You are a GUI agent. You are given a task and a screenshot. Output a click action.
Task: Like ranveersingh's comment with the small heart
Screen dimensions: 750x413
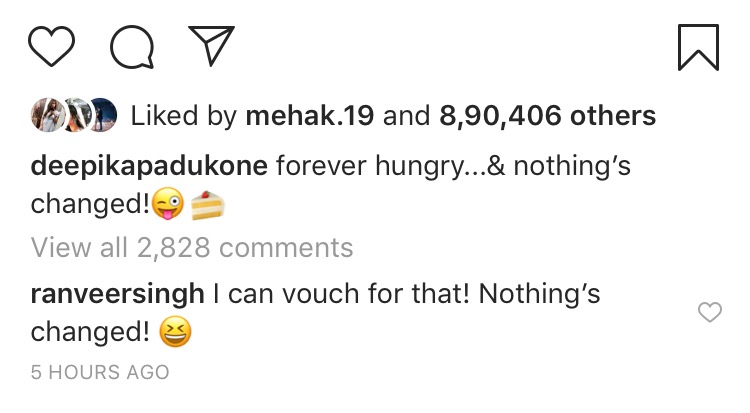click(x=709, y=314)
